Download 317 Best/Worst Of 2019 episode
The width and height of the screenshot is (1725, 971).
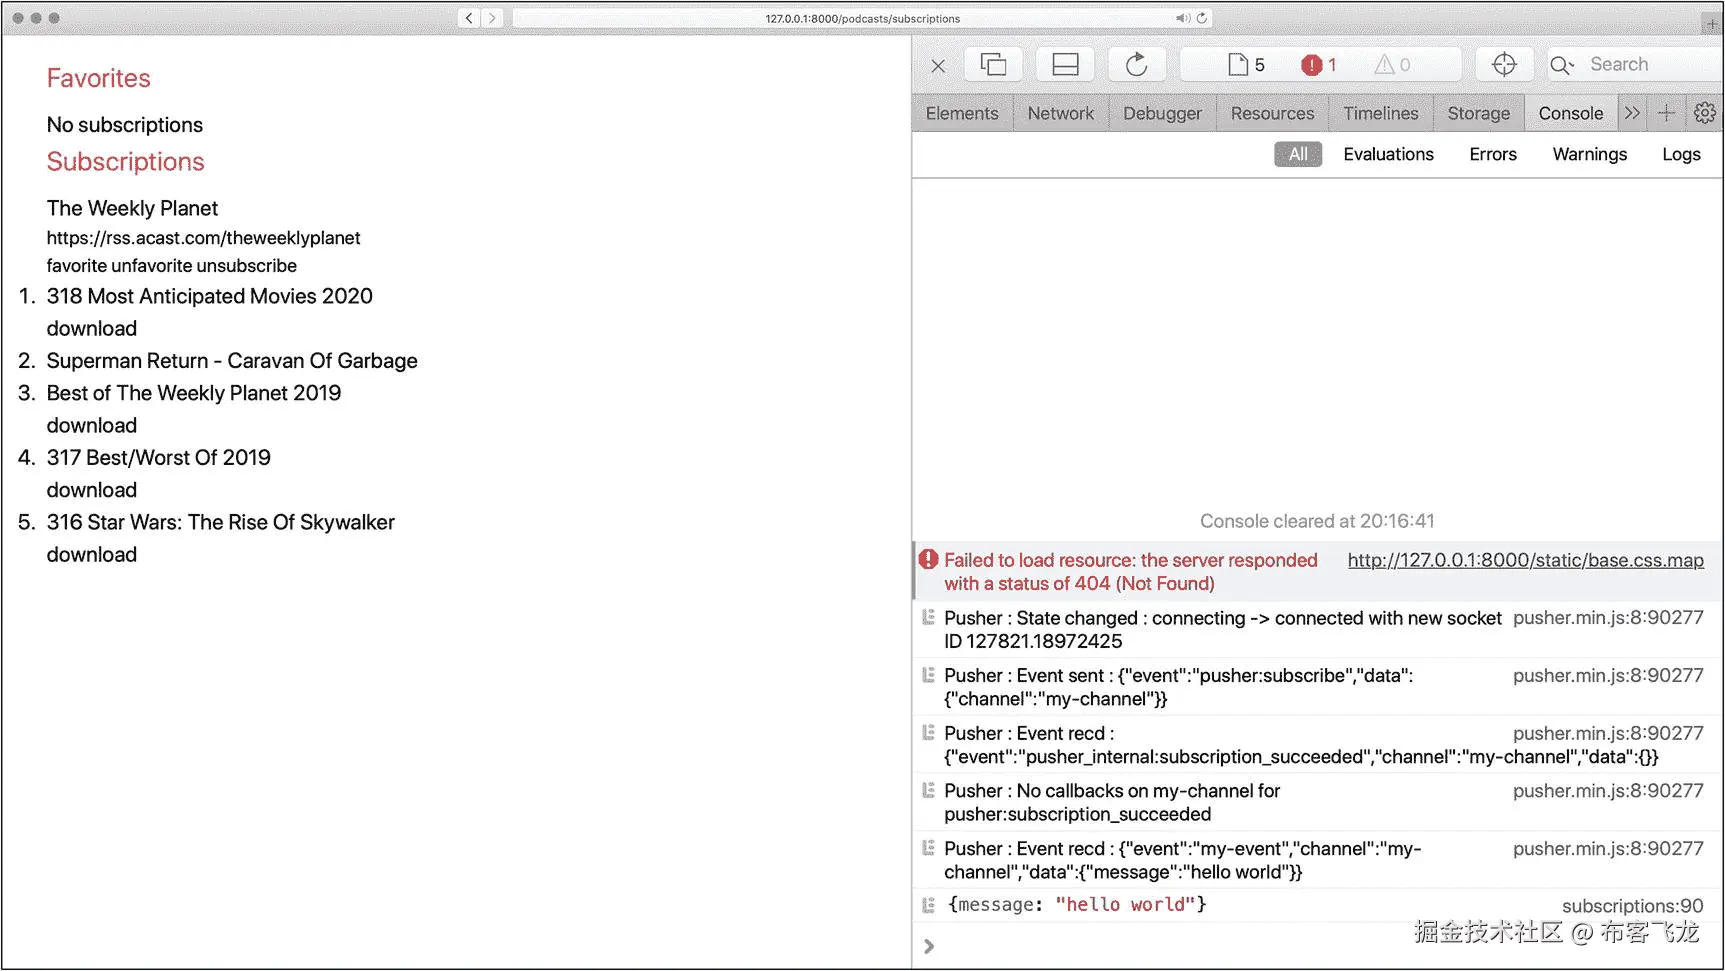(92, 490)
